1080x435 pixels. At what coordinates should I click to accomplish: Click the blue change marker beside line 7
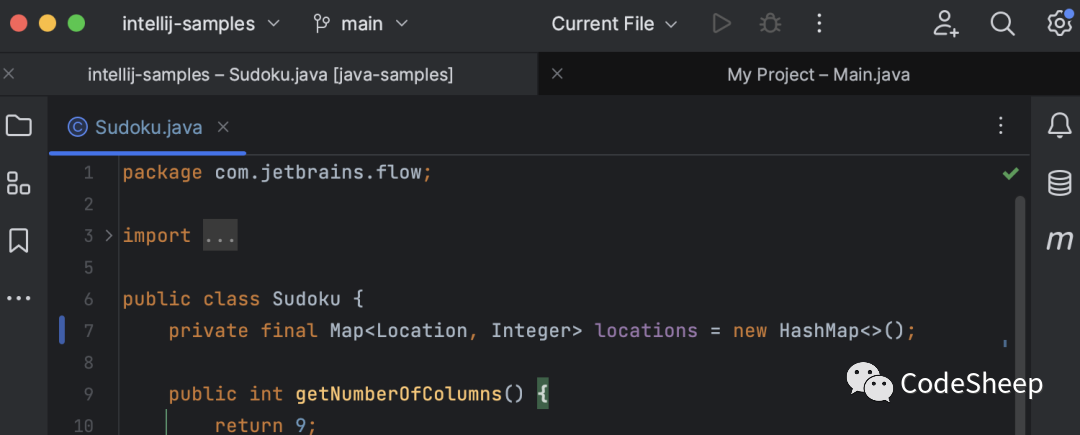(61, 330)
